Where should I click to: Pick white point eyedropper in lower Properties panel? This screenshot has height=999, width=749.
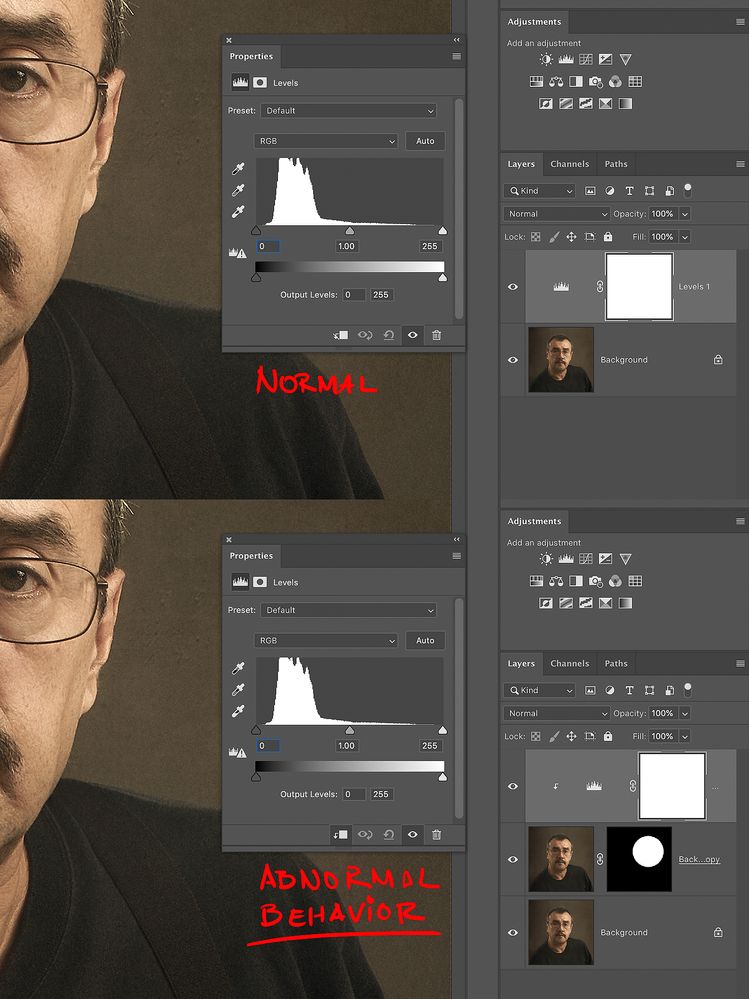click(x=238, y=711)
